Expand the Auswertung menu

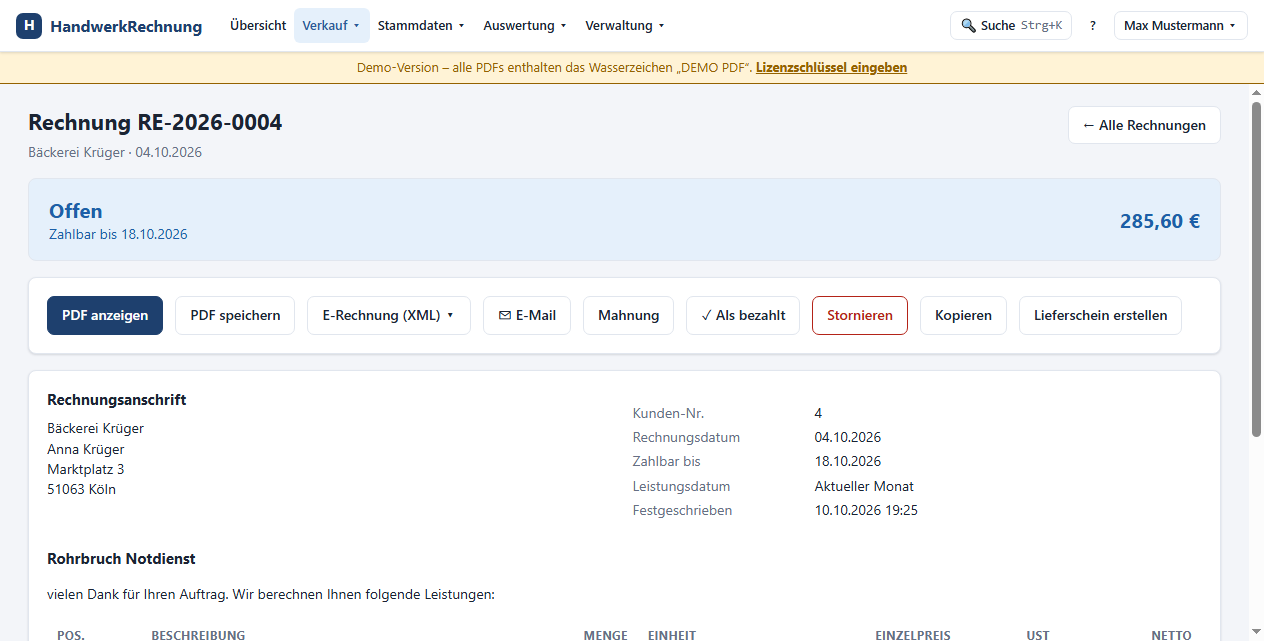click(x=525, y=26)
